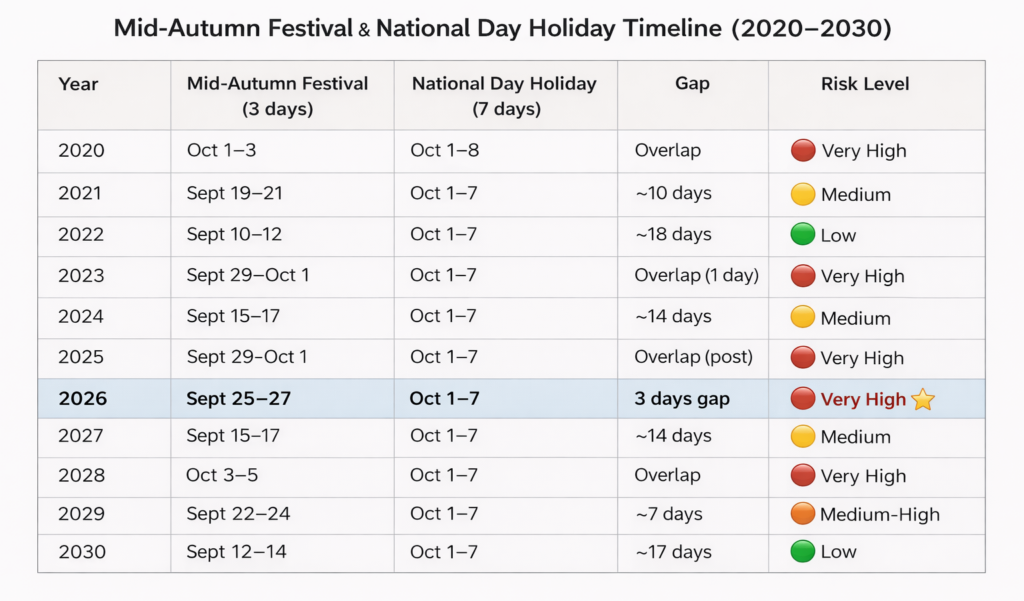The width and height of the screenshot is (1024, 601).
Task: Click the yellow circle in 2027 row
Action: [x=803, y=436]
